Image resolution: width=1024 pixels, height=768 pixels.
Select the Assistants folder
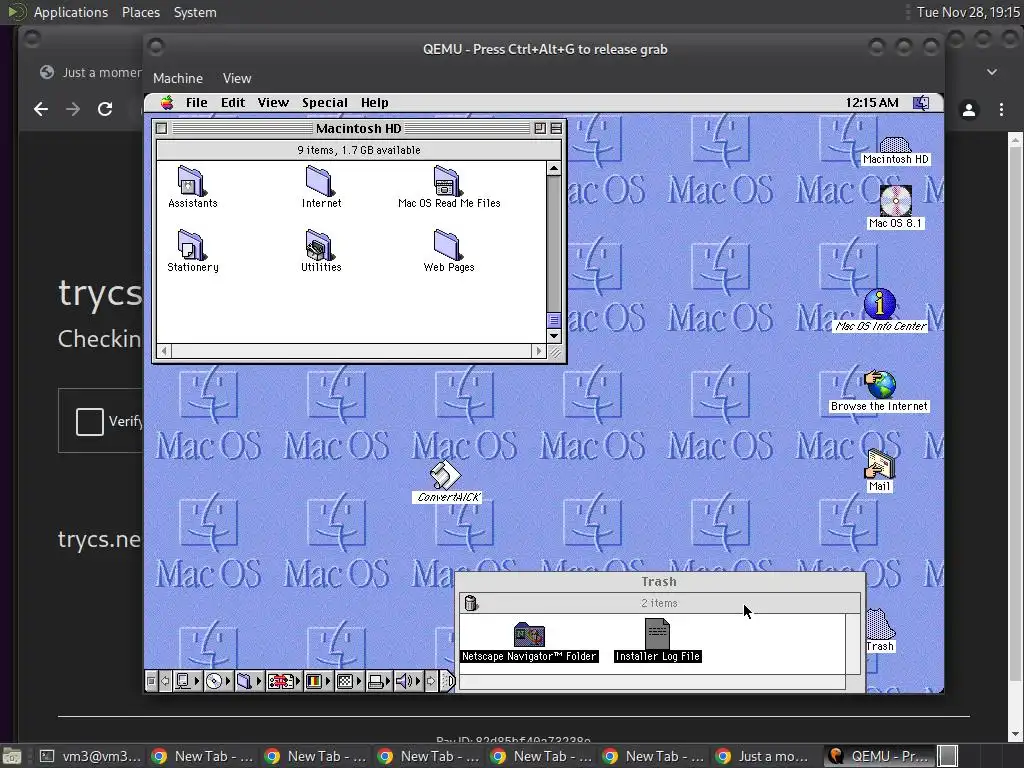tap(192, 187)
